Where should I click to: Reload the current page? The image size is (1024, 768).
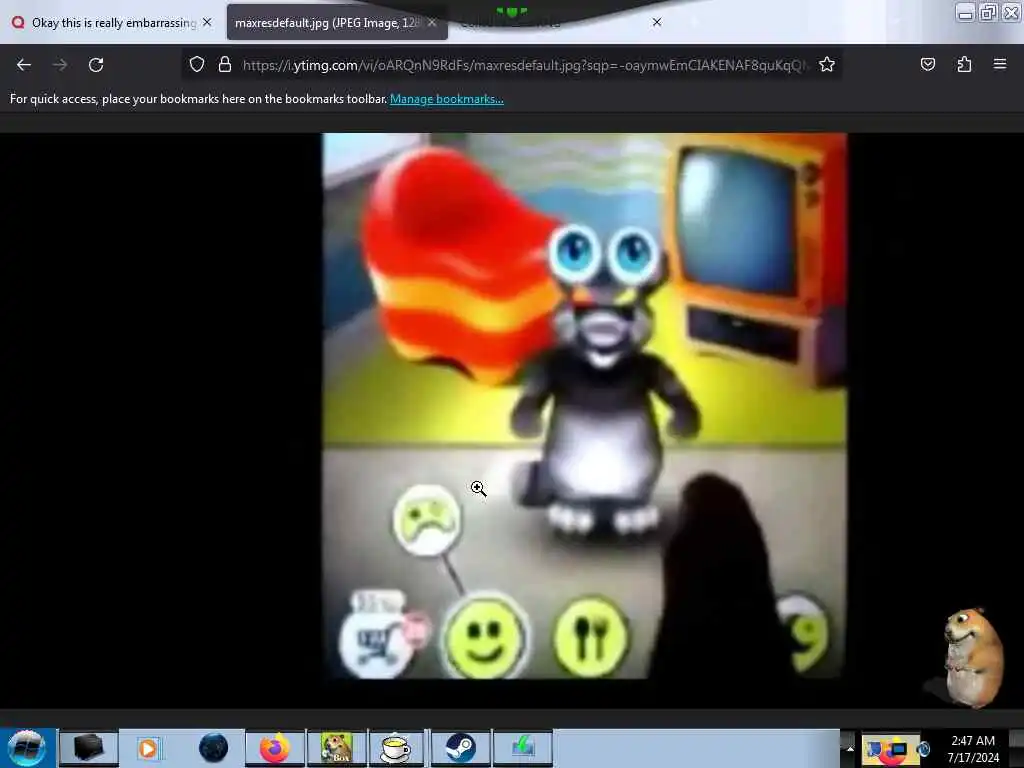(x=96, y=65)
